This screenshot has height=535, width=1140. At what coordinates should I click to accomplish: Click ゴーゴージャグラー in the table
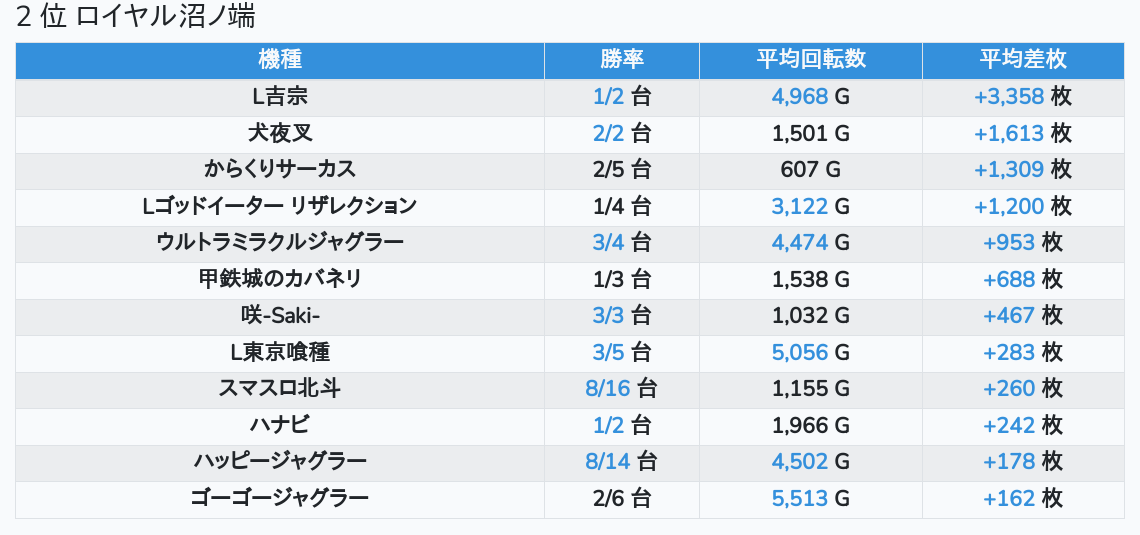(280, 498)
